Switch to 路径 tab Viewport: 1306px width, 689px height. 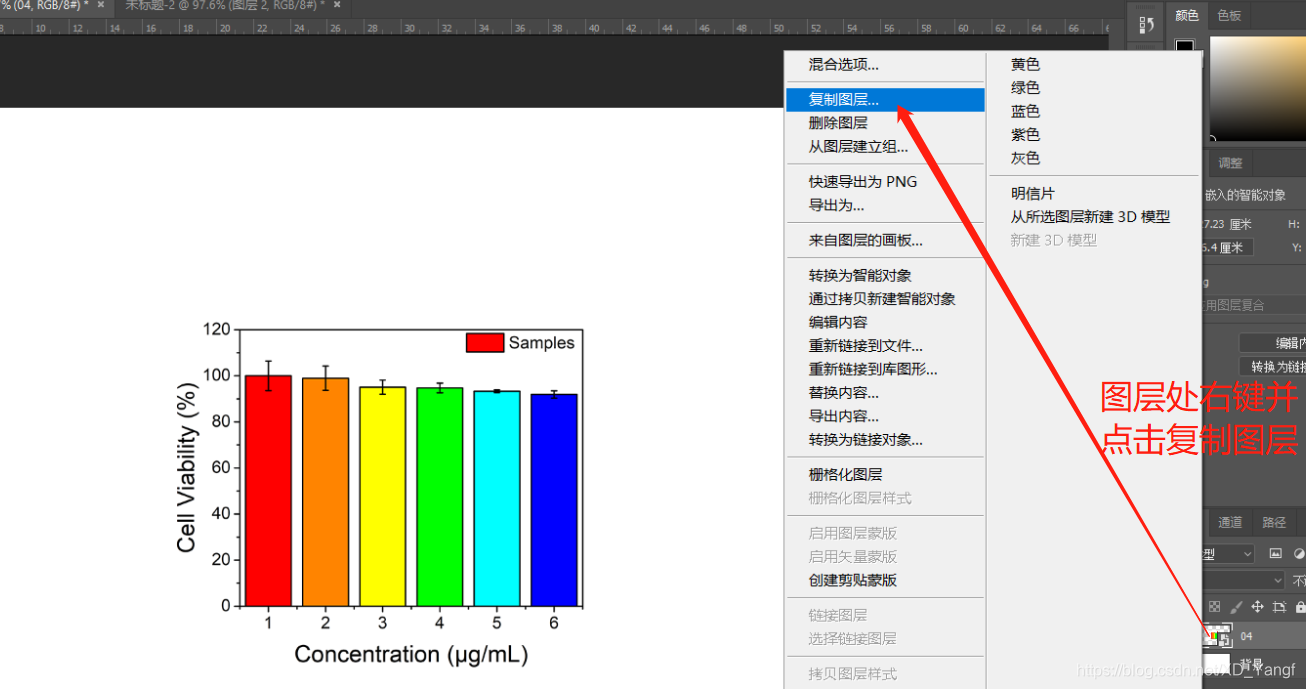point(1274,522)
